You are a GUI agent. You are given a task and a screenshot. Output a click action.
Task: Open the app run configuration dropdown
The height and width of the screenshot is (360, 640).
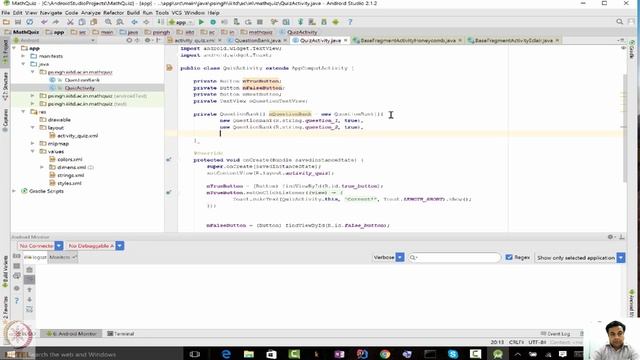(180, 22)
